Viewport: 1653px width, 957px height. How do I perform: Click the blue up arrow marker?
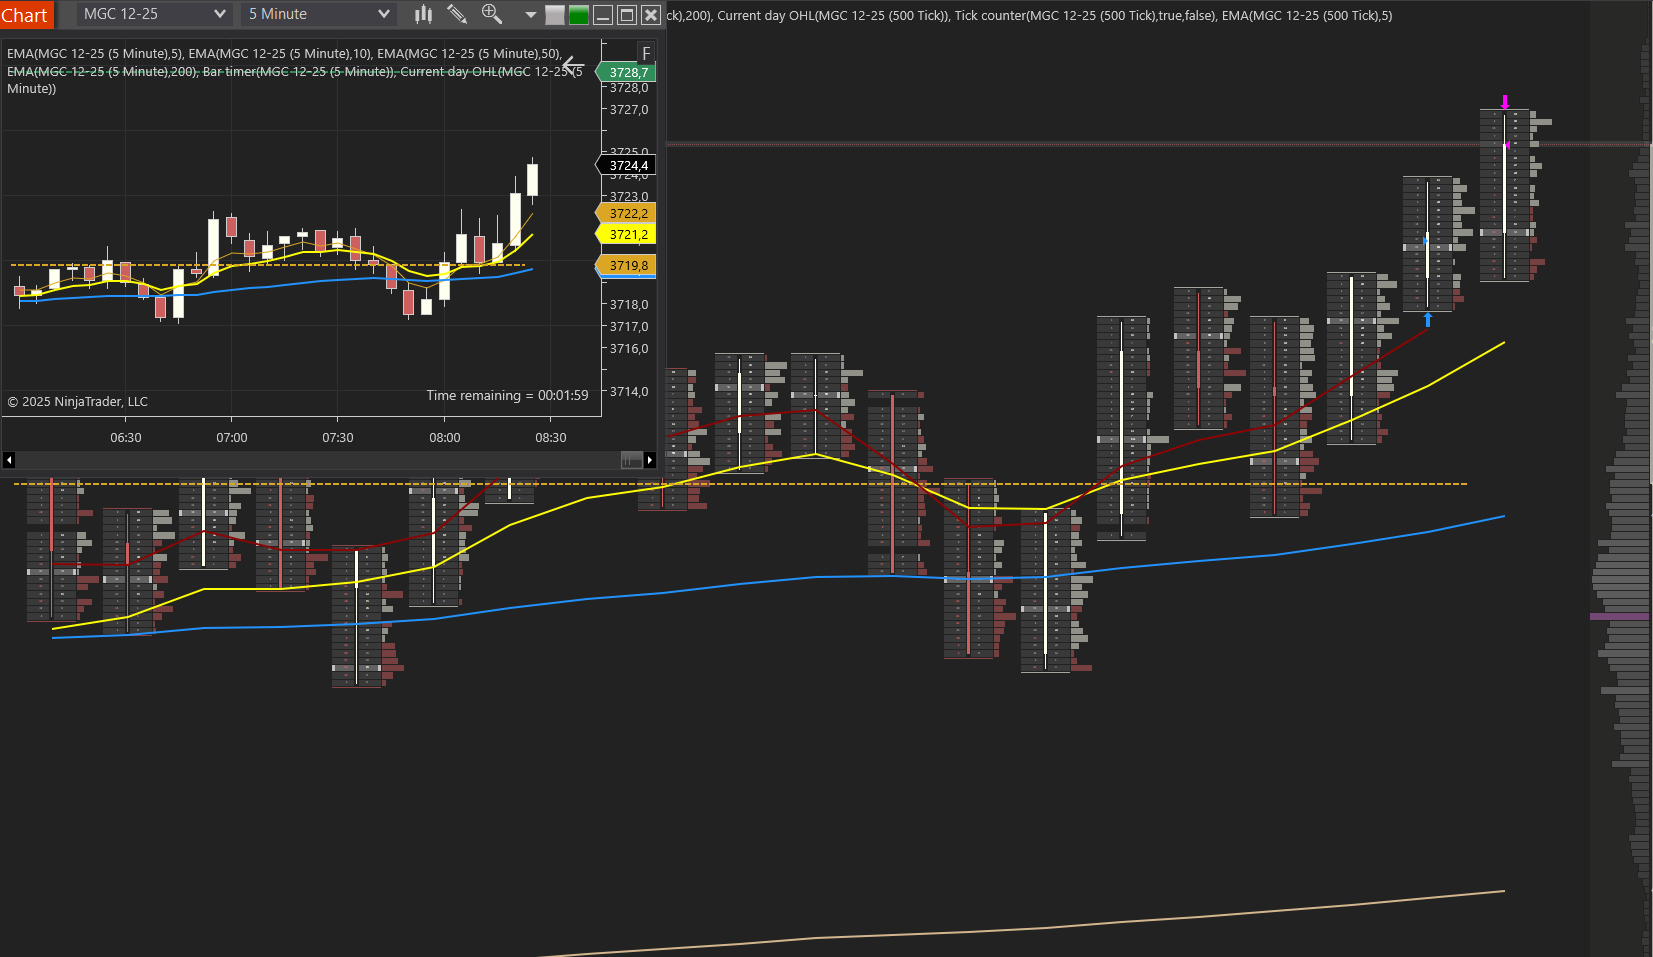(x=1428, y=319)
